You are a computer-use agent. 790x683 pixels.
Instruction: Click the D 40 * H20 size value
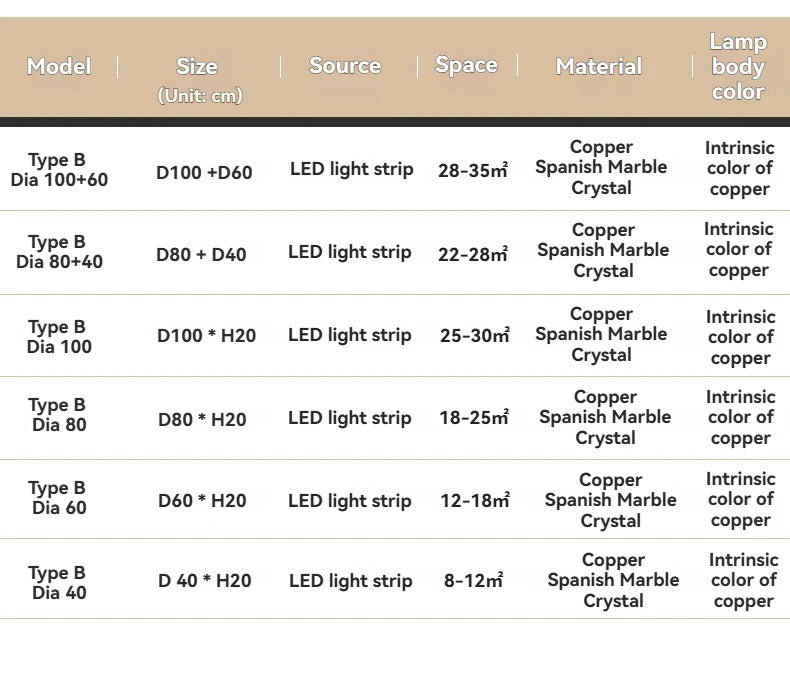[205, 581]
